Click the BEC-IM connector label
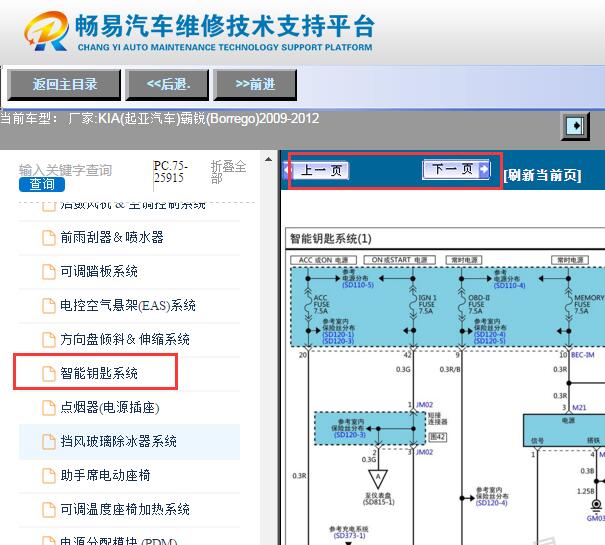The image size is (605, 545). (583, 355)
